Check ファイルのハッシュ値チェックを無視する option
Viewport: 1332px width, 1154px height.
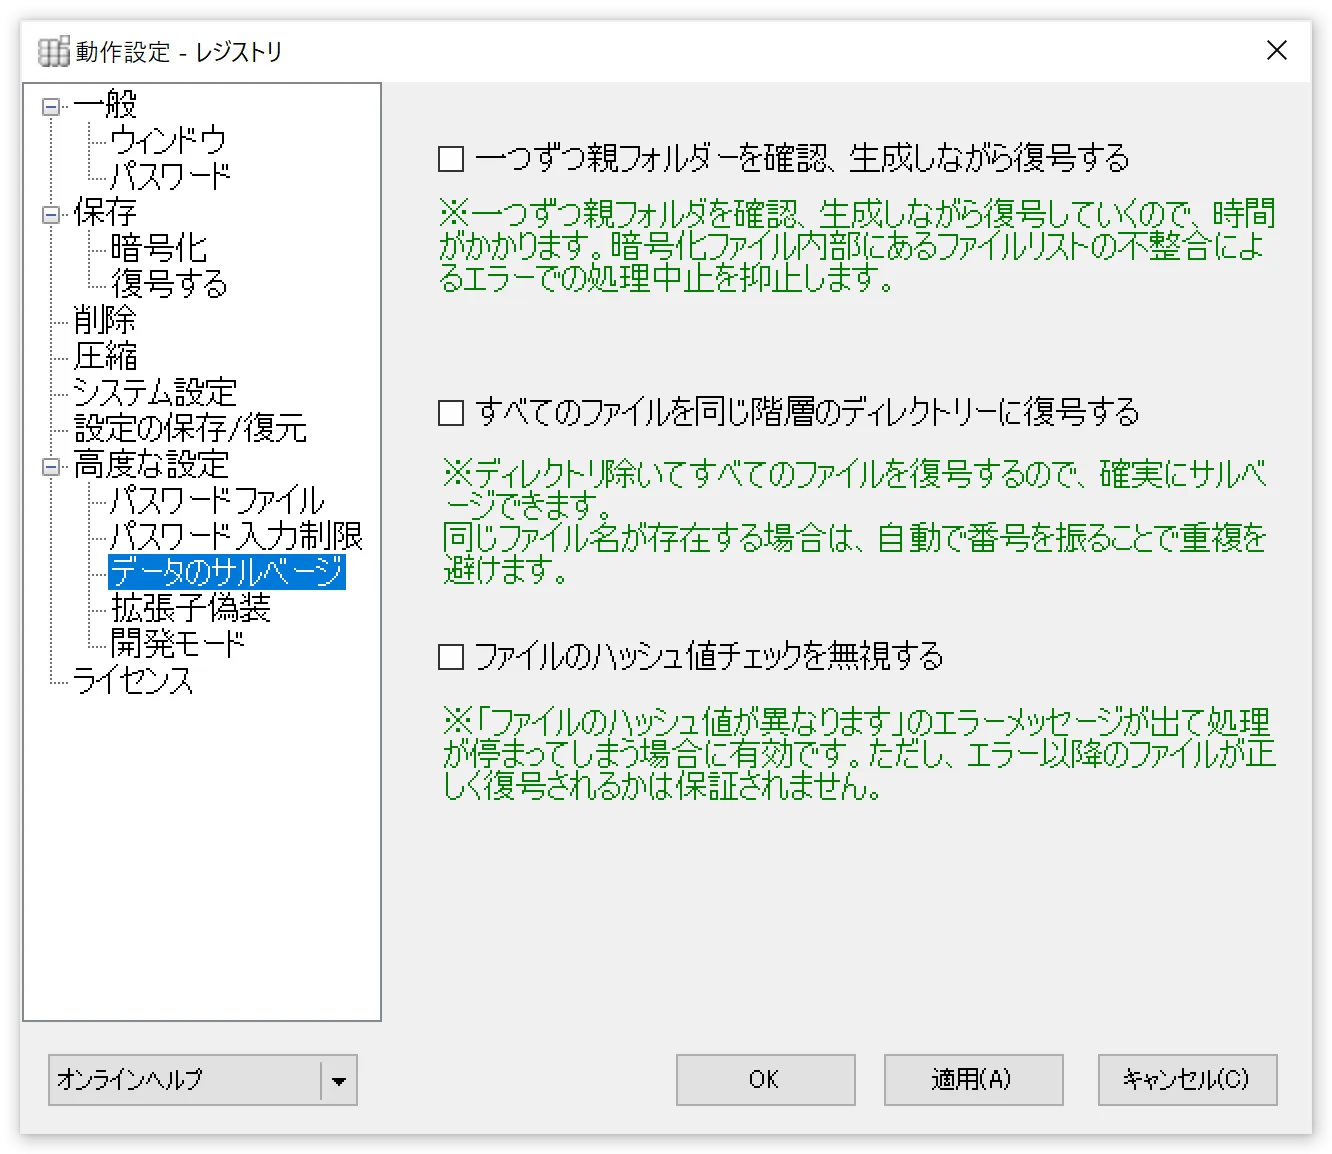[x=450, y=656]
